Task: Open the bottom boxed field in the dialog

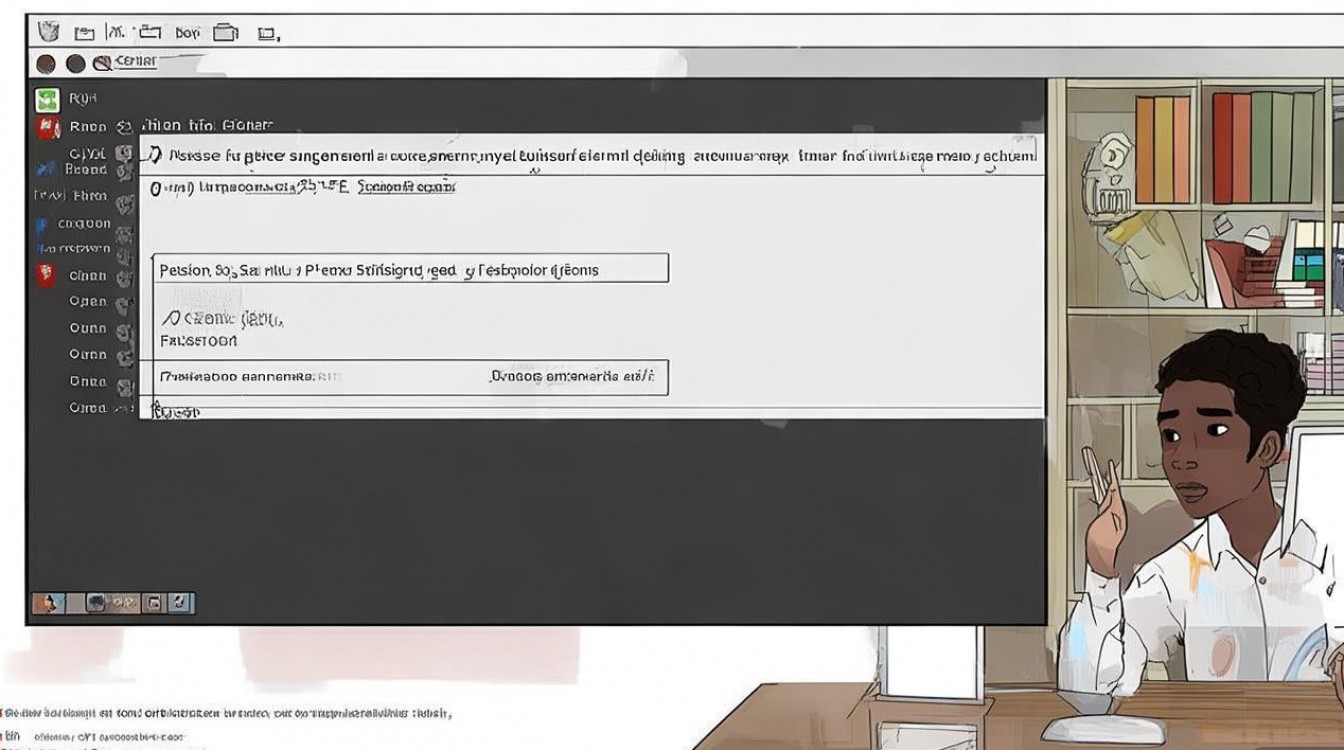Action: [x=411, y=377]
